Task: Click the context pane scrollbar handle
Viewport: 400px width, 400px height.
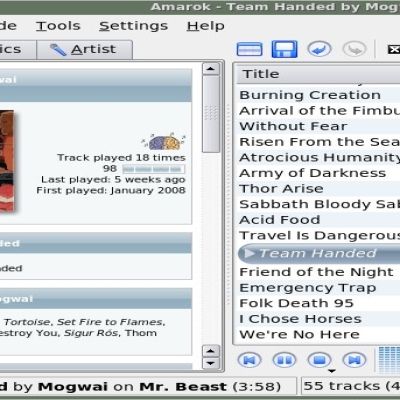Action: 211,113
